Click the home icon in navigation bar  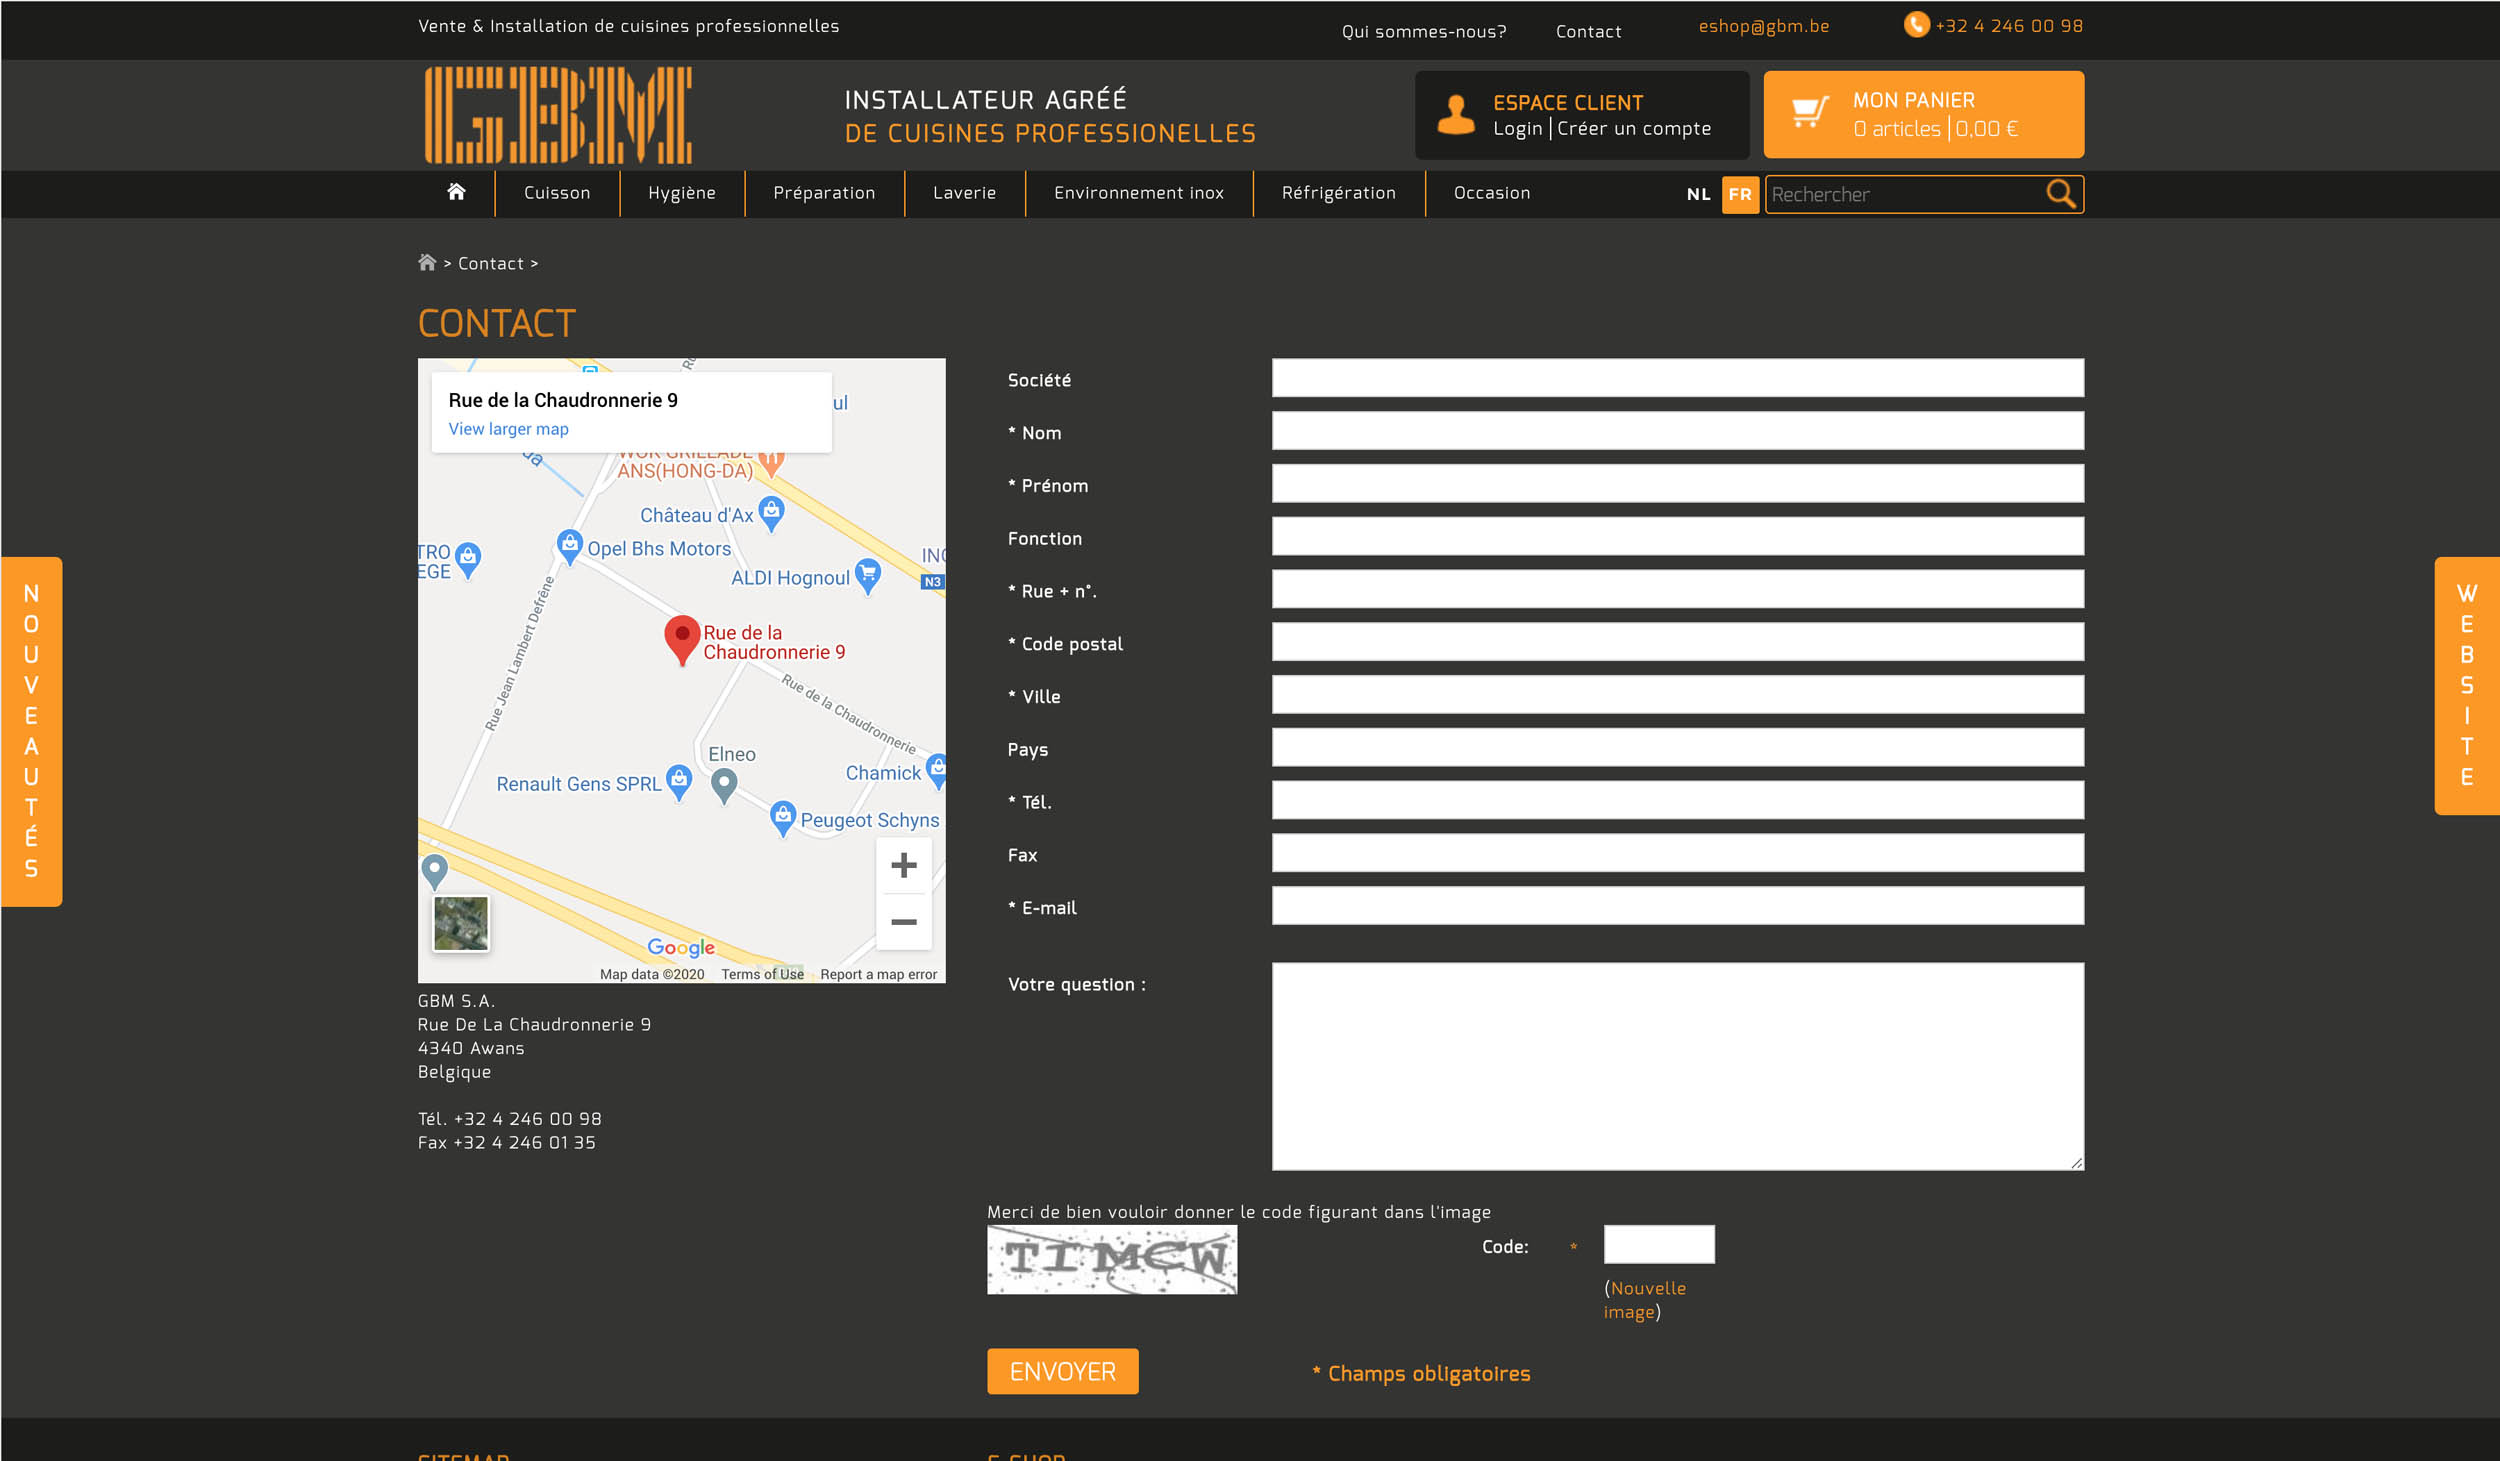coord(456,192)
